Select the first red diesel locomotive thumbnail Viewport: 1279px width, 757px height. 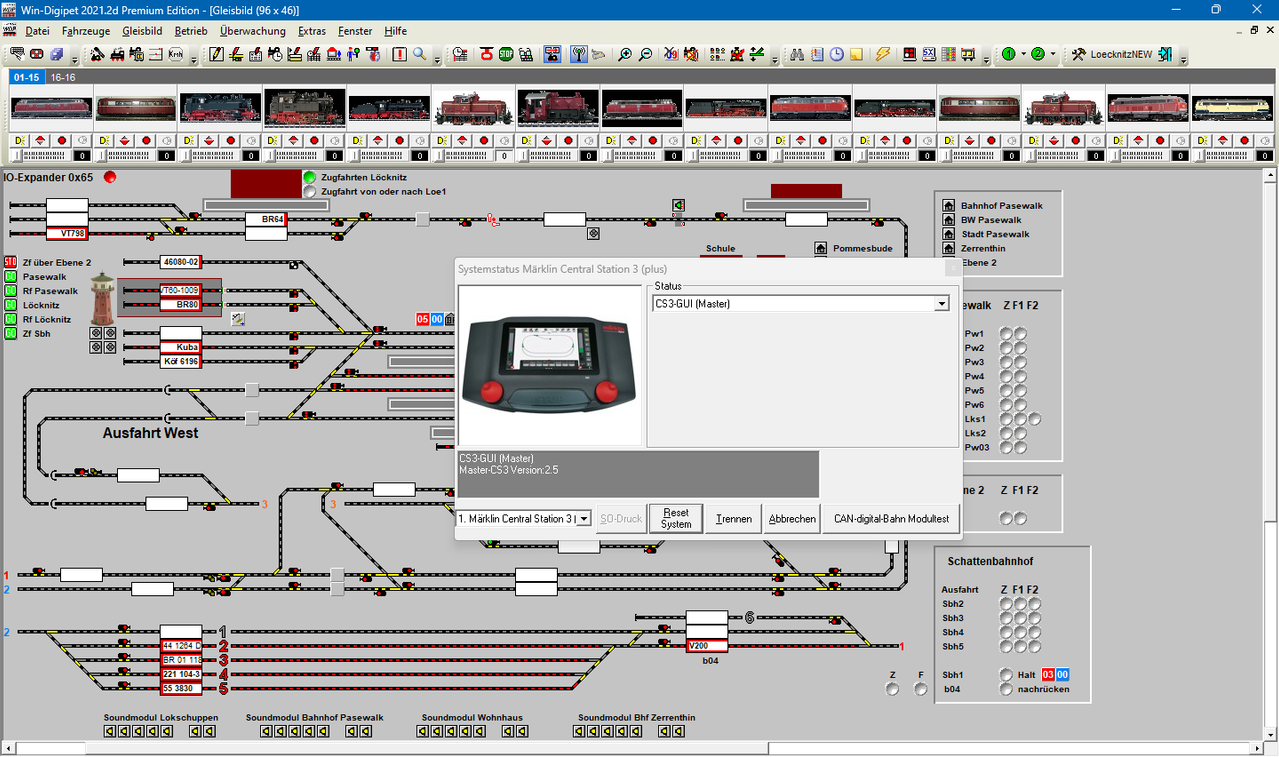[51, 107]
